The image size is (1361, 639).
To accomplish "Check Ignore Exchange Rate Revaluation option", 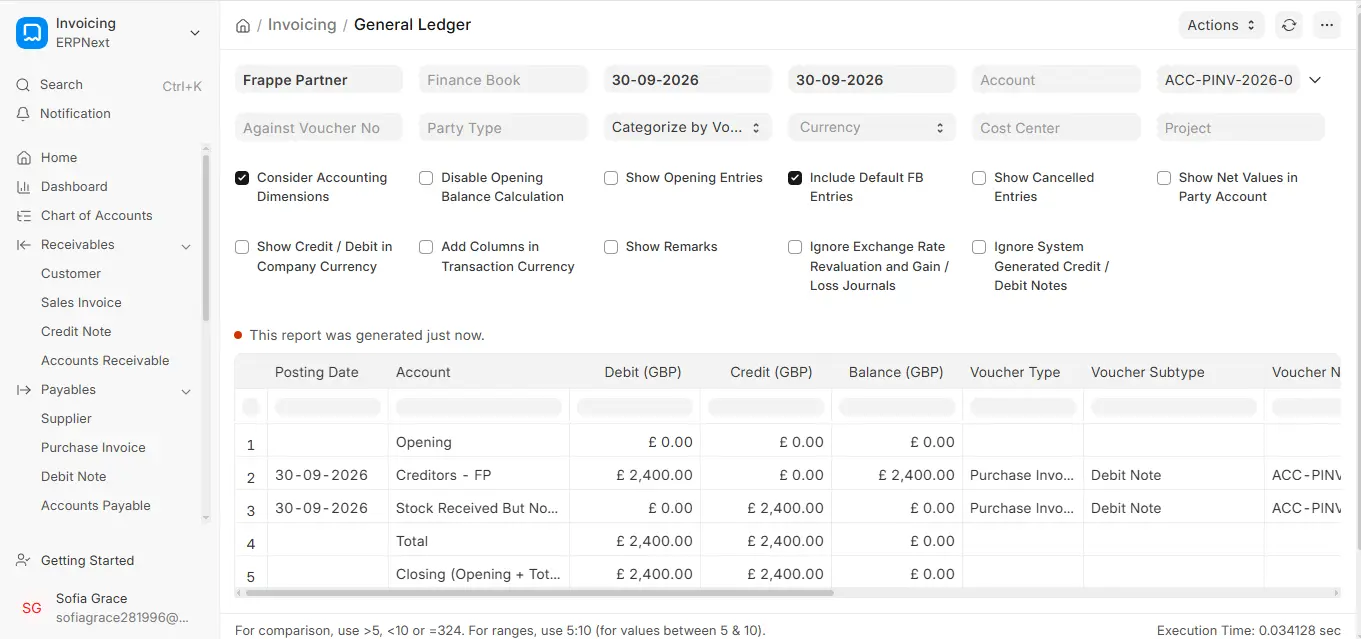I will point(795,247).
